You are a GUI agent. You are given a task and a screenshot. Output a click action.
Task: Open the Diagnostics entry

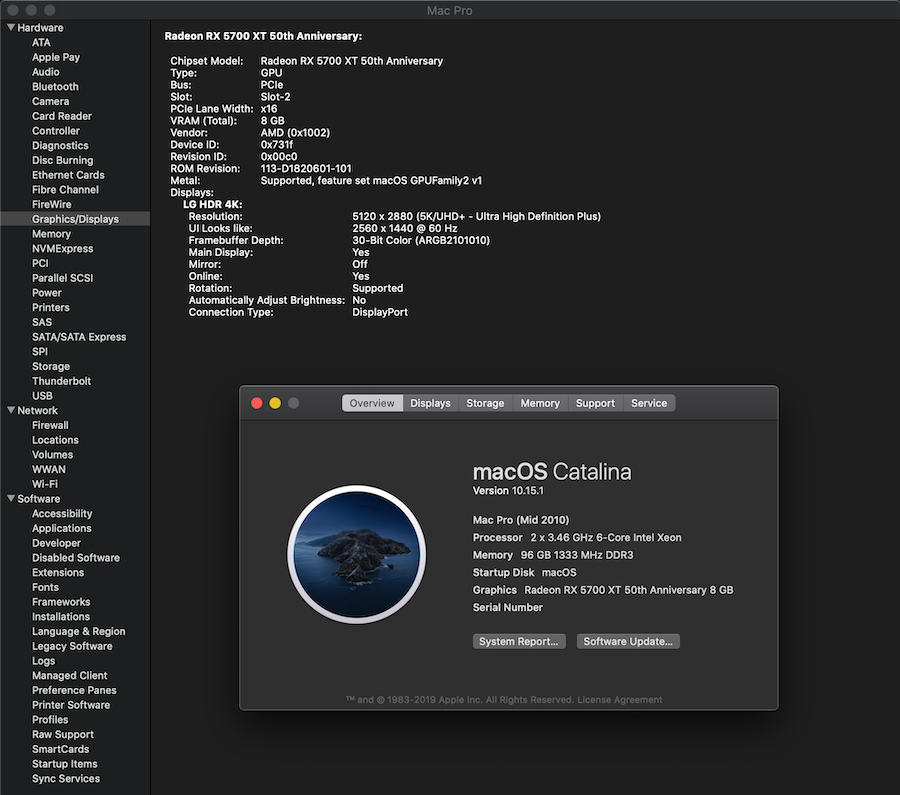(60, 145)
